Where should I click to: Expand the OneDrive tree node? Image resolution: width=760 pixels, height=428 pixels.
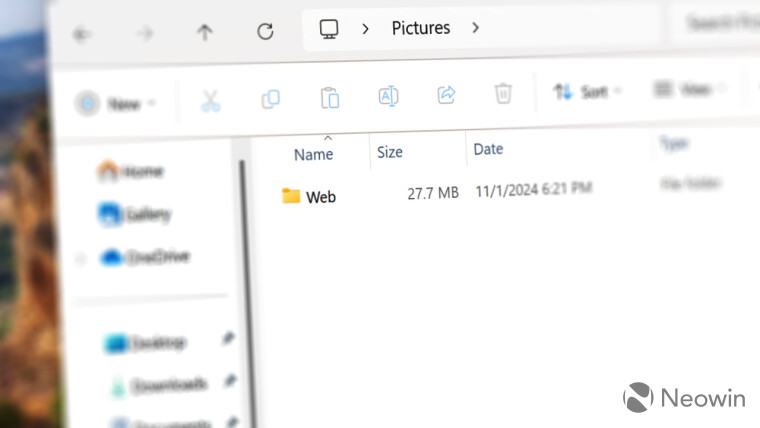point(80,258)
